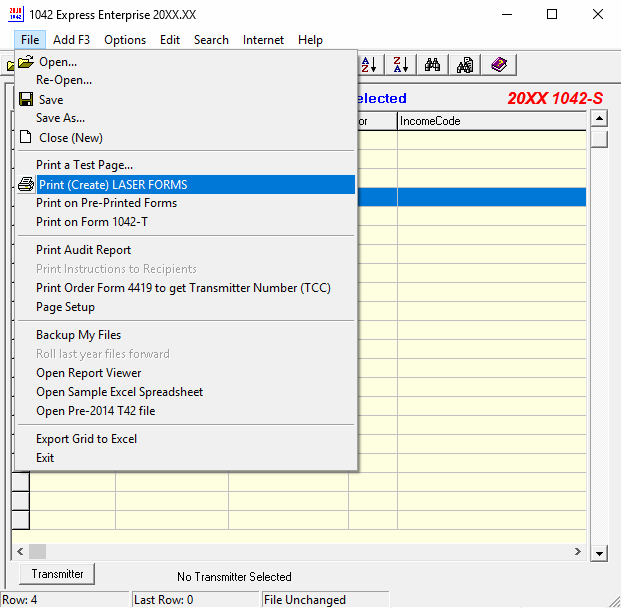Select Print Audit Report menu entry
Image resolution: width=621 pixels, height=608 pixels.
[x=83, y=250]
